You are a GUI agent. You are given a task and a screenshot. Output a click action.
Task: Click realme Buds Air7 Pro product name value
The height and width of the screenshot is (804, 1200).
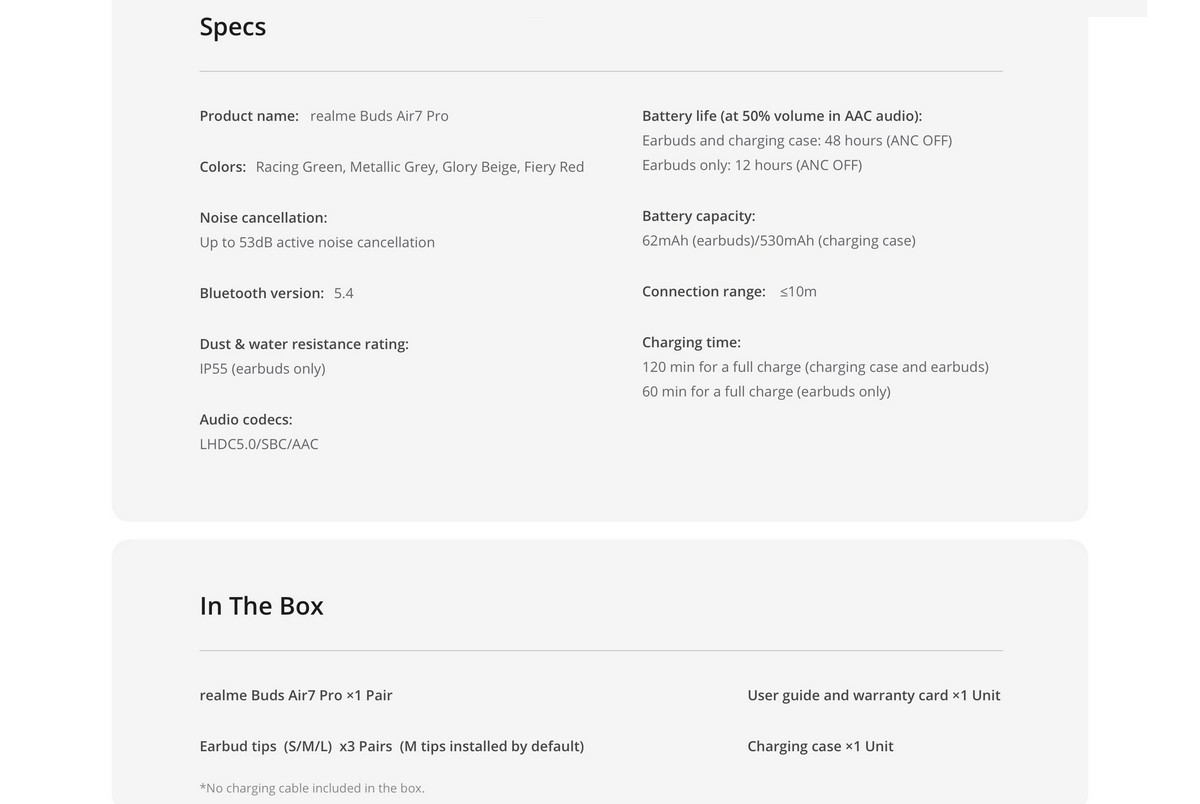(x=379, y=116)
